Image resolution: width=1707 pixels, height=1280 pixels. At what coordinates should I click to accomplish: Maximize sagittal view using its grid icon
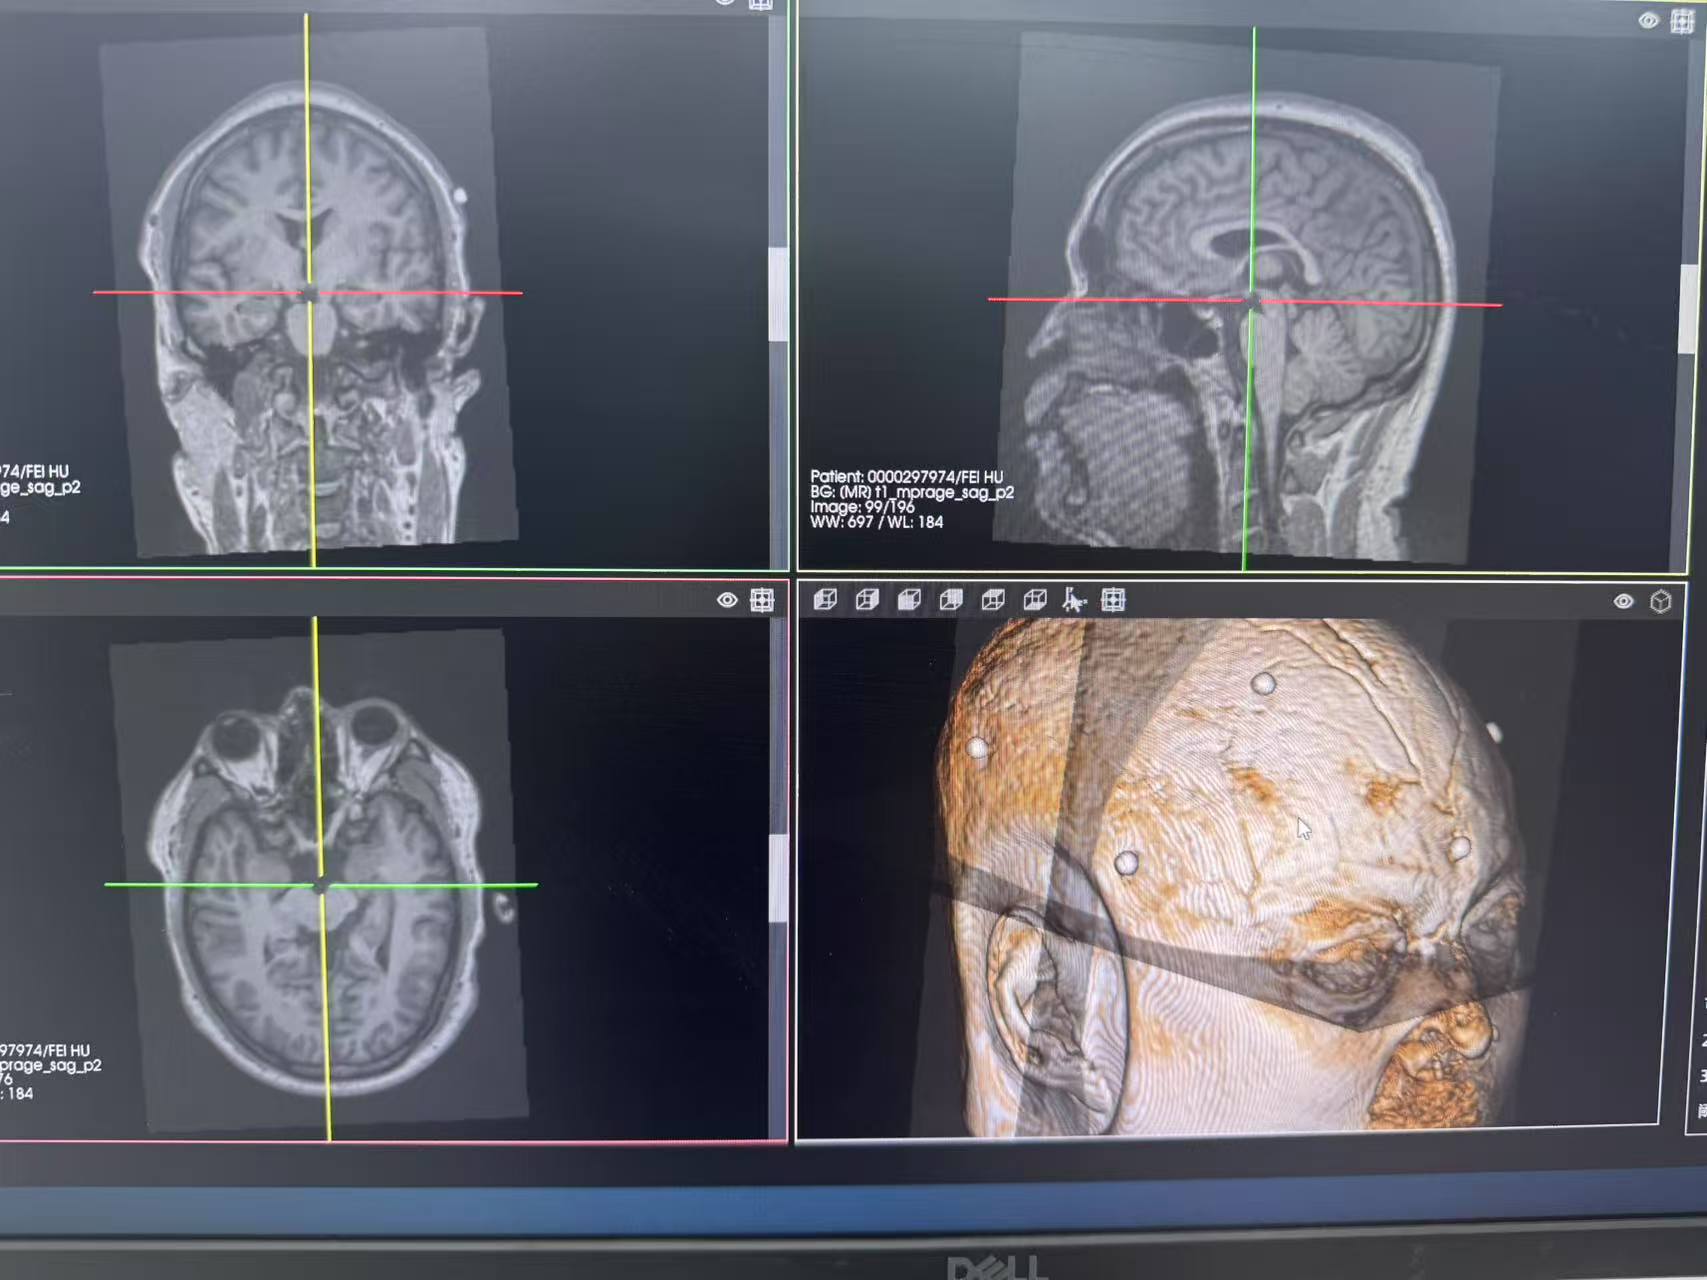point(1683,21)
